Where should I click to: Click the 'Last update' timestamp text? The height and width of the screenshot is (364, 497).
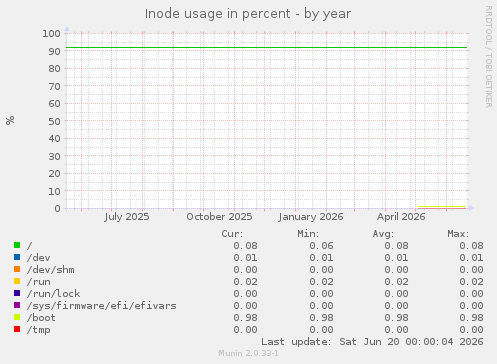point(372,342)
